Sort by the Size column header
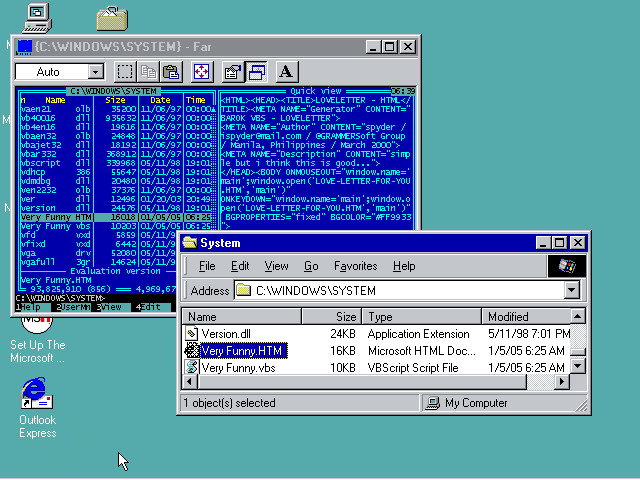The height and width of the screenshot is (480, 640). coord(332,317)
